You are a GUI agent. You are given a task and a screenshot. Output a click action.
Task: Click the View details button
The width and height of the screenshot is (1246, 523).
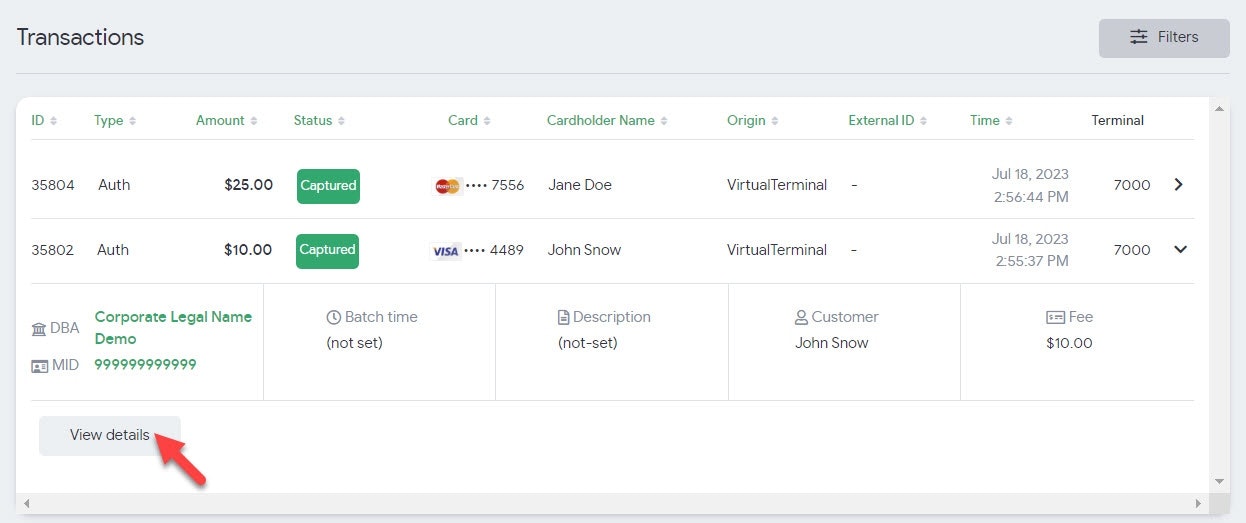point(110,436)
